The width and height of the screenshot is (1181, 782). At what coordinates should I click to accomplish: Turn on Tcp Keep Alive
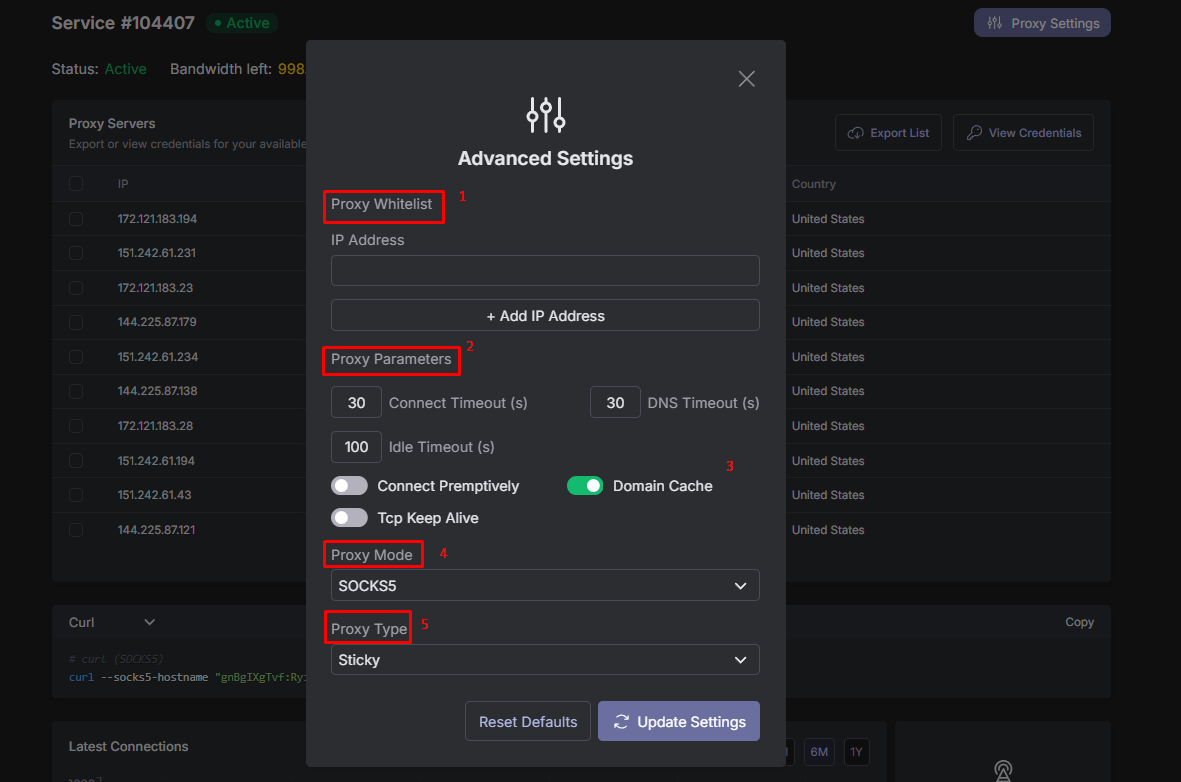click(x=349, y=518)
